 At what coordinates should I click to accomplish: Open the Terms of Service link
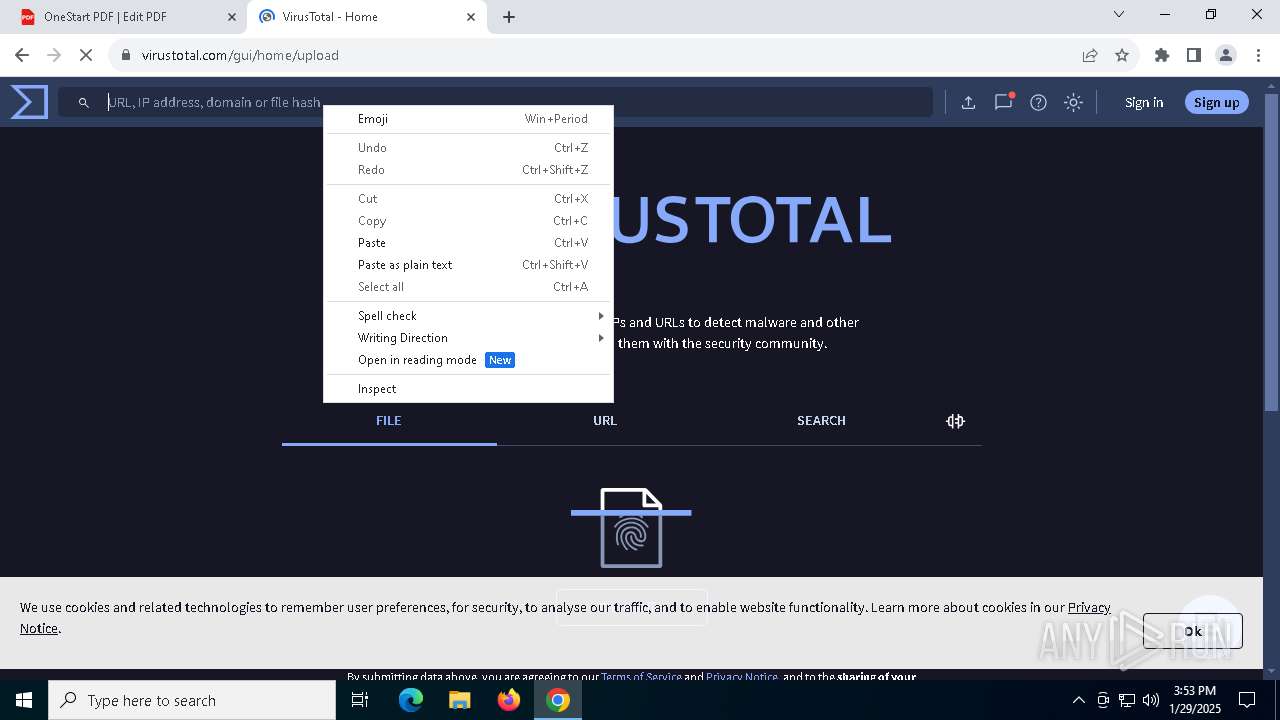(x=641, y=677)
